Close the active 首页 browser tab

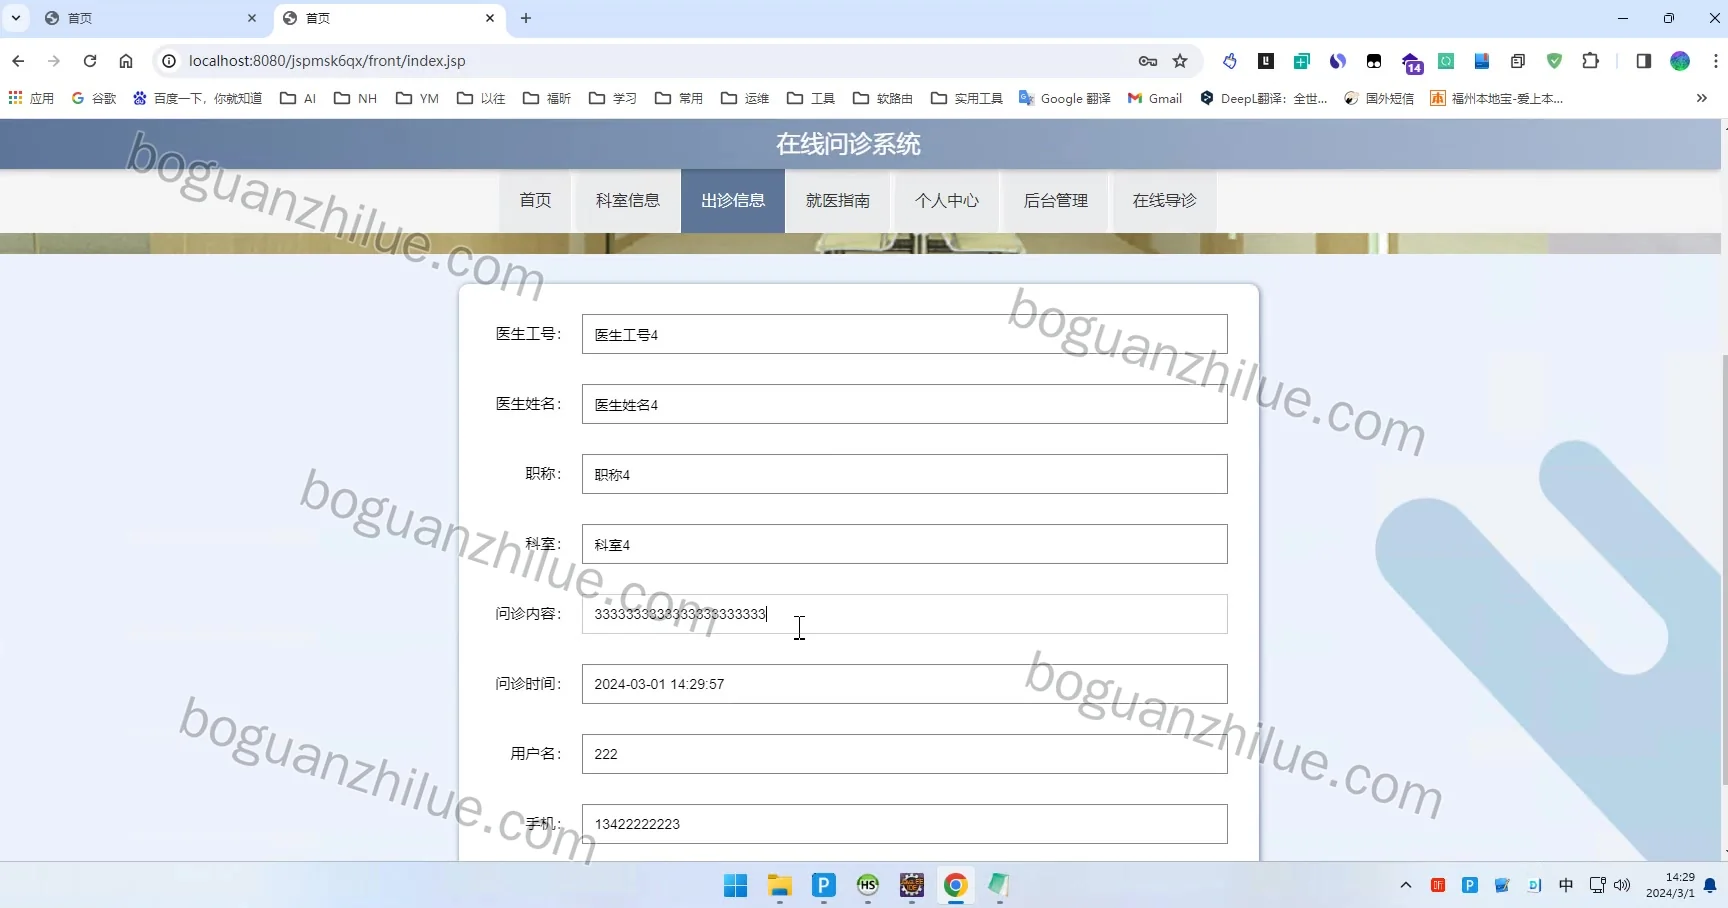490,18
